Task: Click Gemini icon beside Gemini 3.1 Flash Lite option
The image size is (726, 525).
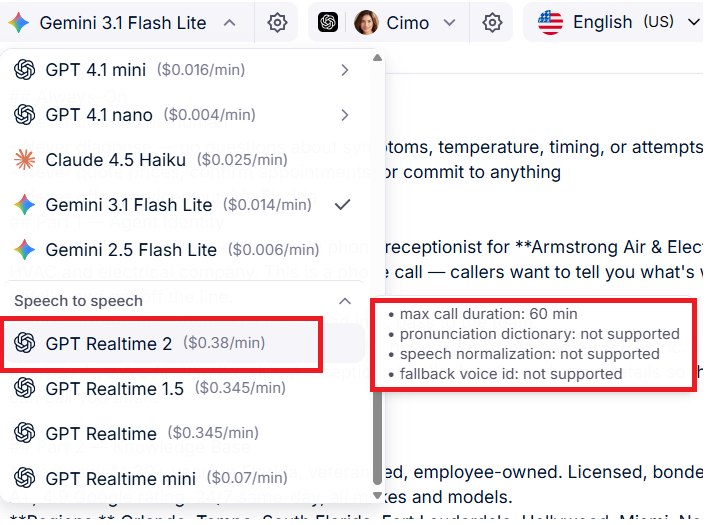Action: [25, 205]
